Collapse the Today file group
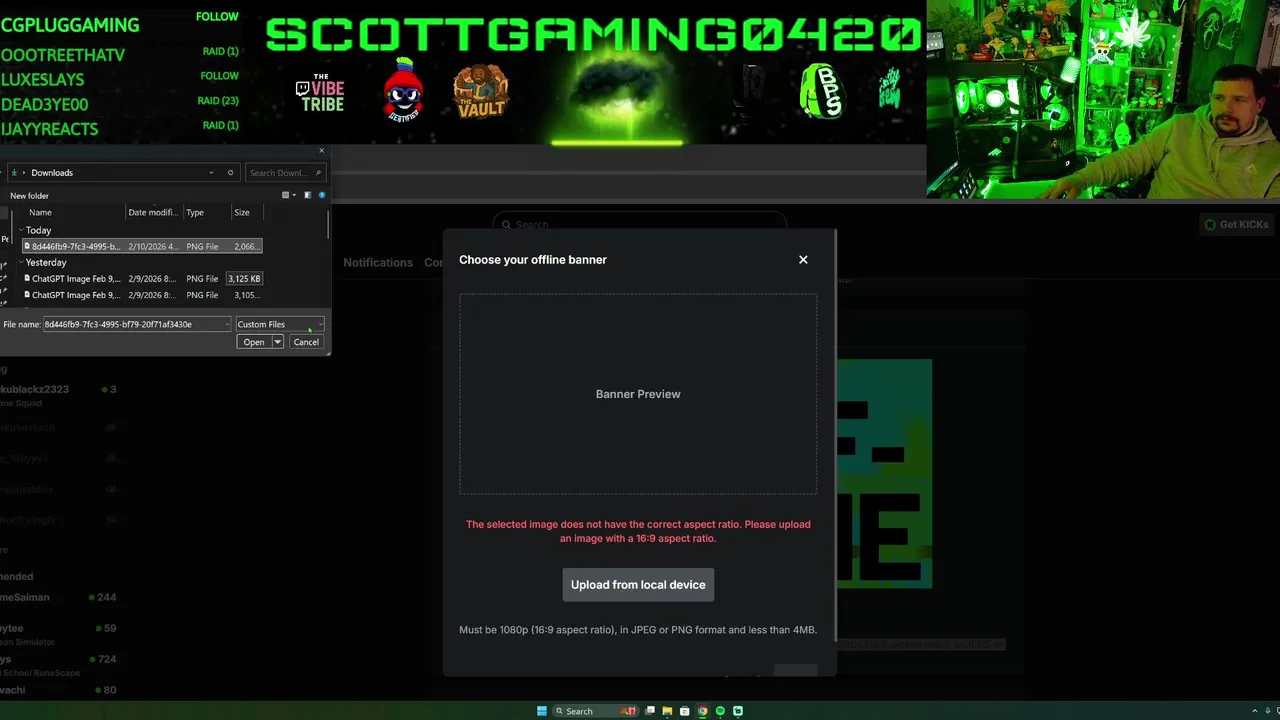The image size is (1280, 720). coord(21,230)
